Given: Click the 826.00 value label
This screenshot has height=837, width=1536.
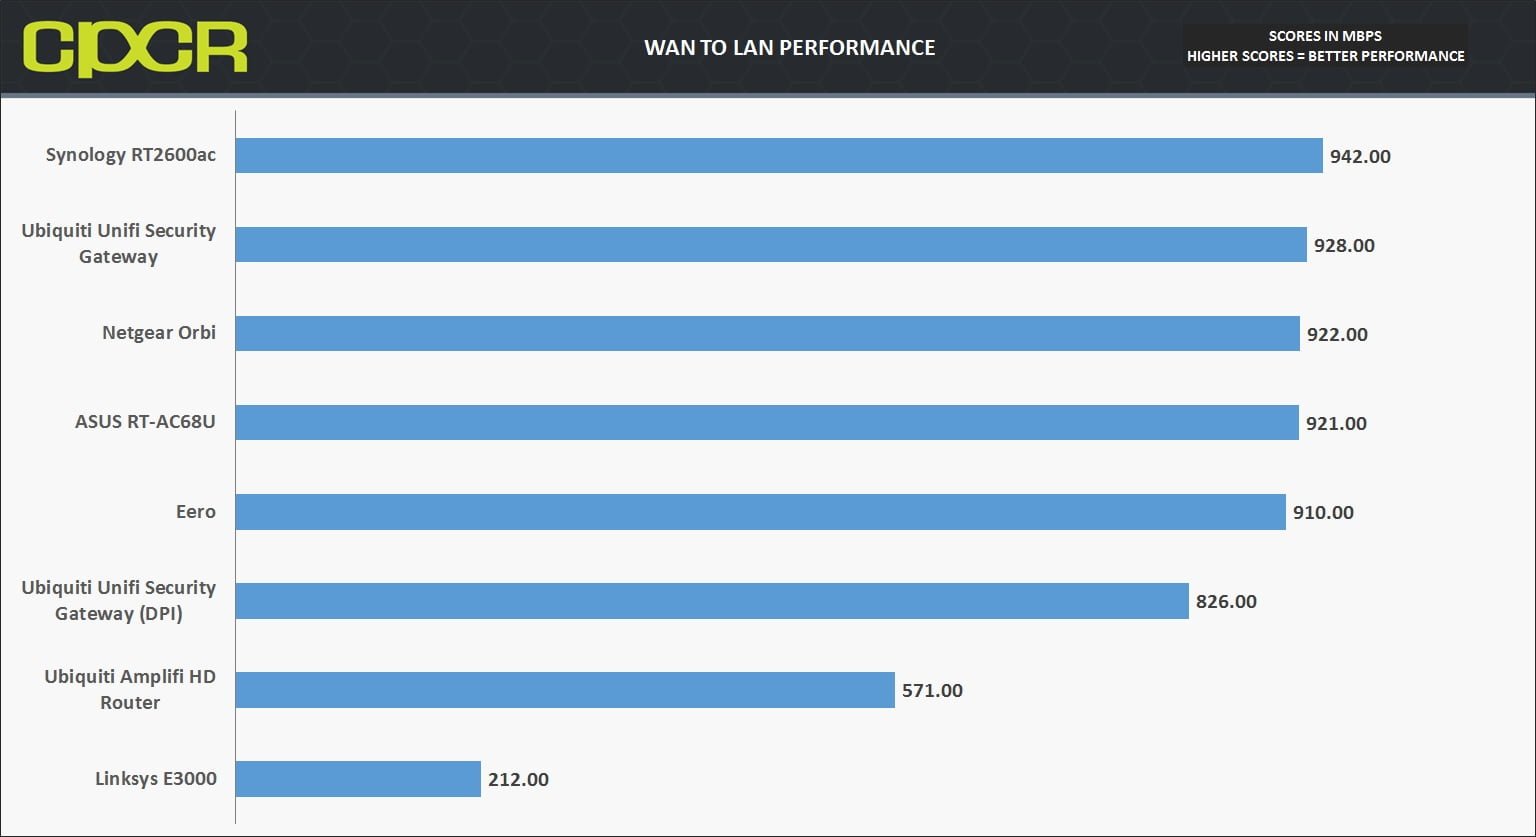Looking at the screenshot, I should (1226, 601).
